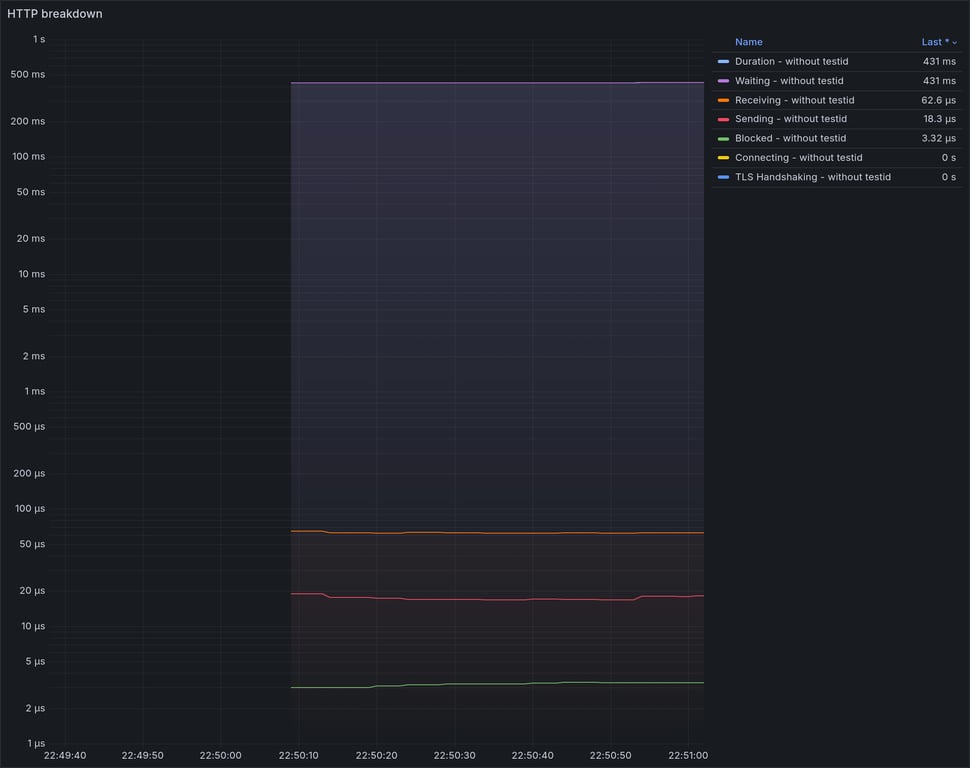
Task: Click the 0 s TLS Handshaking value
Action: click(948, 177)
